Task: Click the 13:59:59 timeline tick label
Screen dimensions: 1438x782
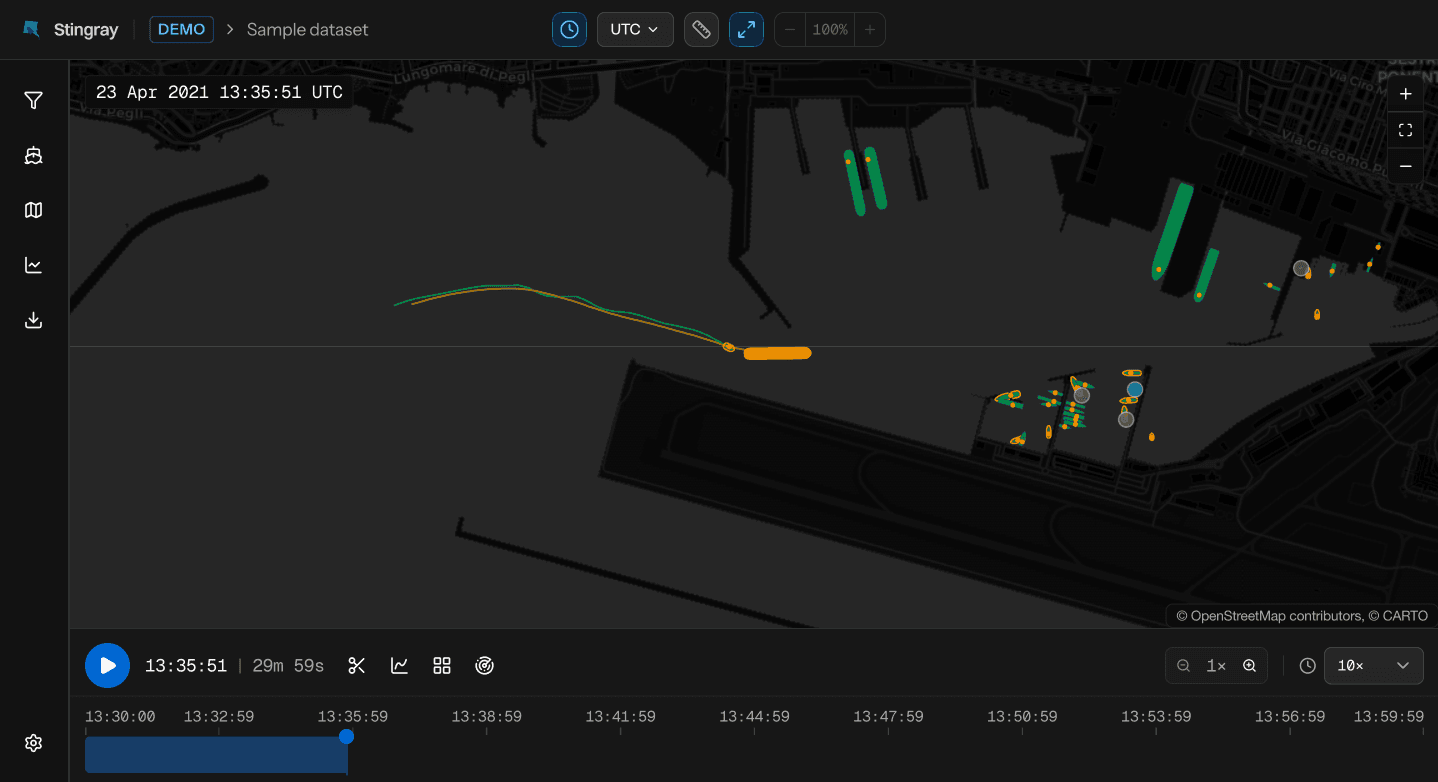Action: (x=1388, y=716)
